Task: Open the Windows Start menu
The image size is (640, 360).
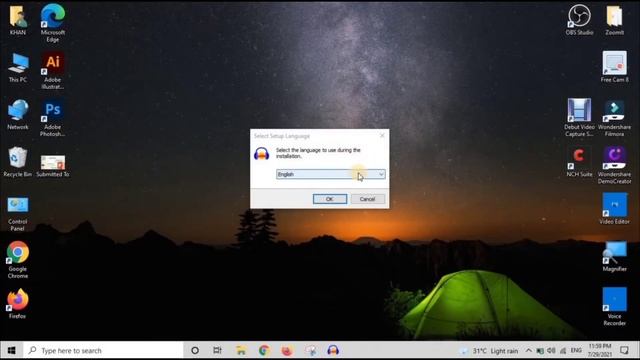Action: (x=11, y=351)
